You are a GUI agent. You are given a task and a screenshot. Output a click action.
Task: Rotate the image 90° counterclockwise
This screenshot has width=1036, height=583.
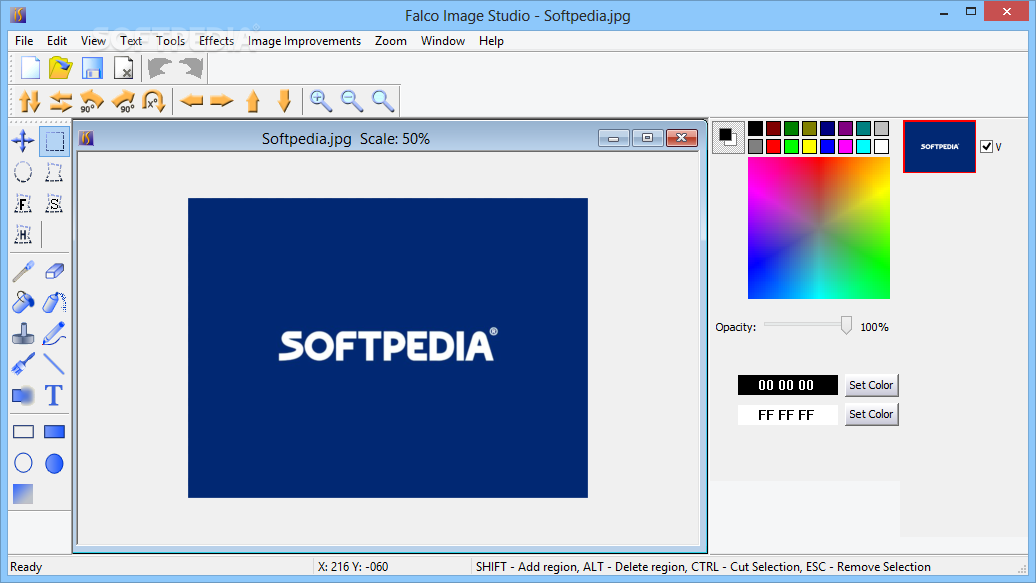92,101
